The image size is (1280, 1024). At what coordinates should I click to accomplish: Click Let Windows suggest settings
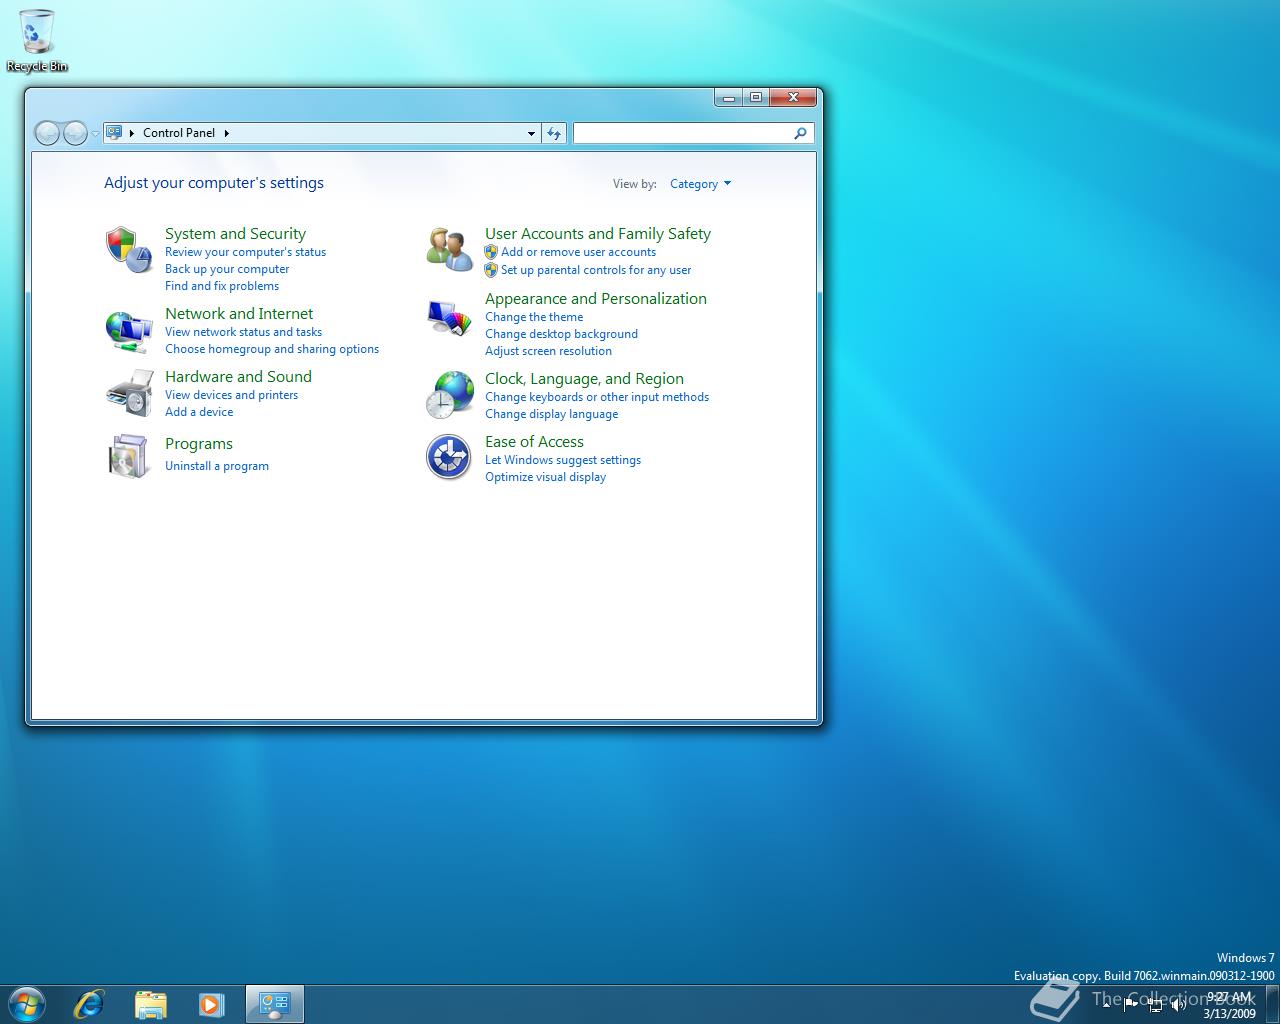point(563,460)
